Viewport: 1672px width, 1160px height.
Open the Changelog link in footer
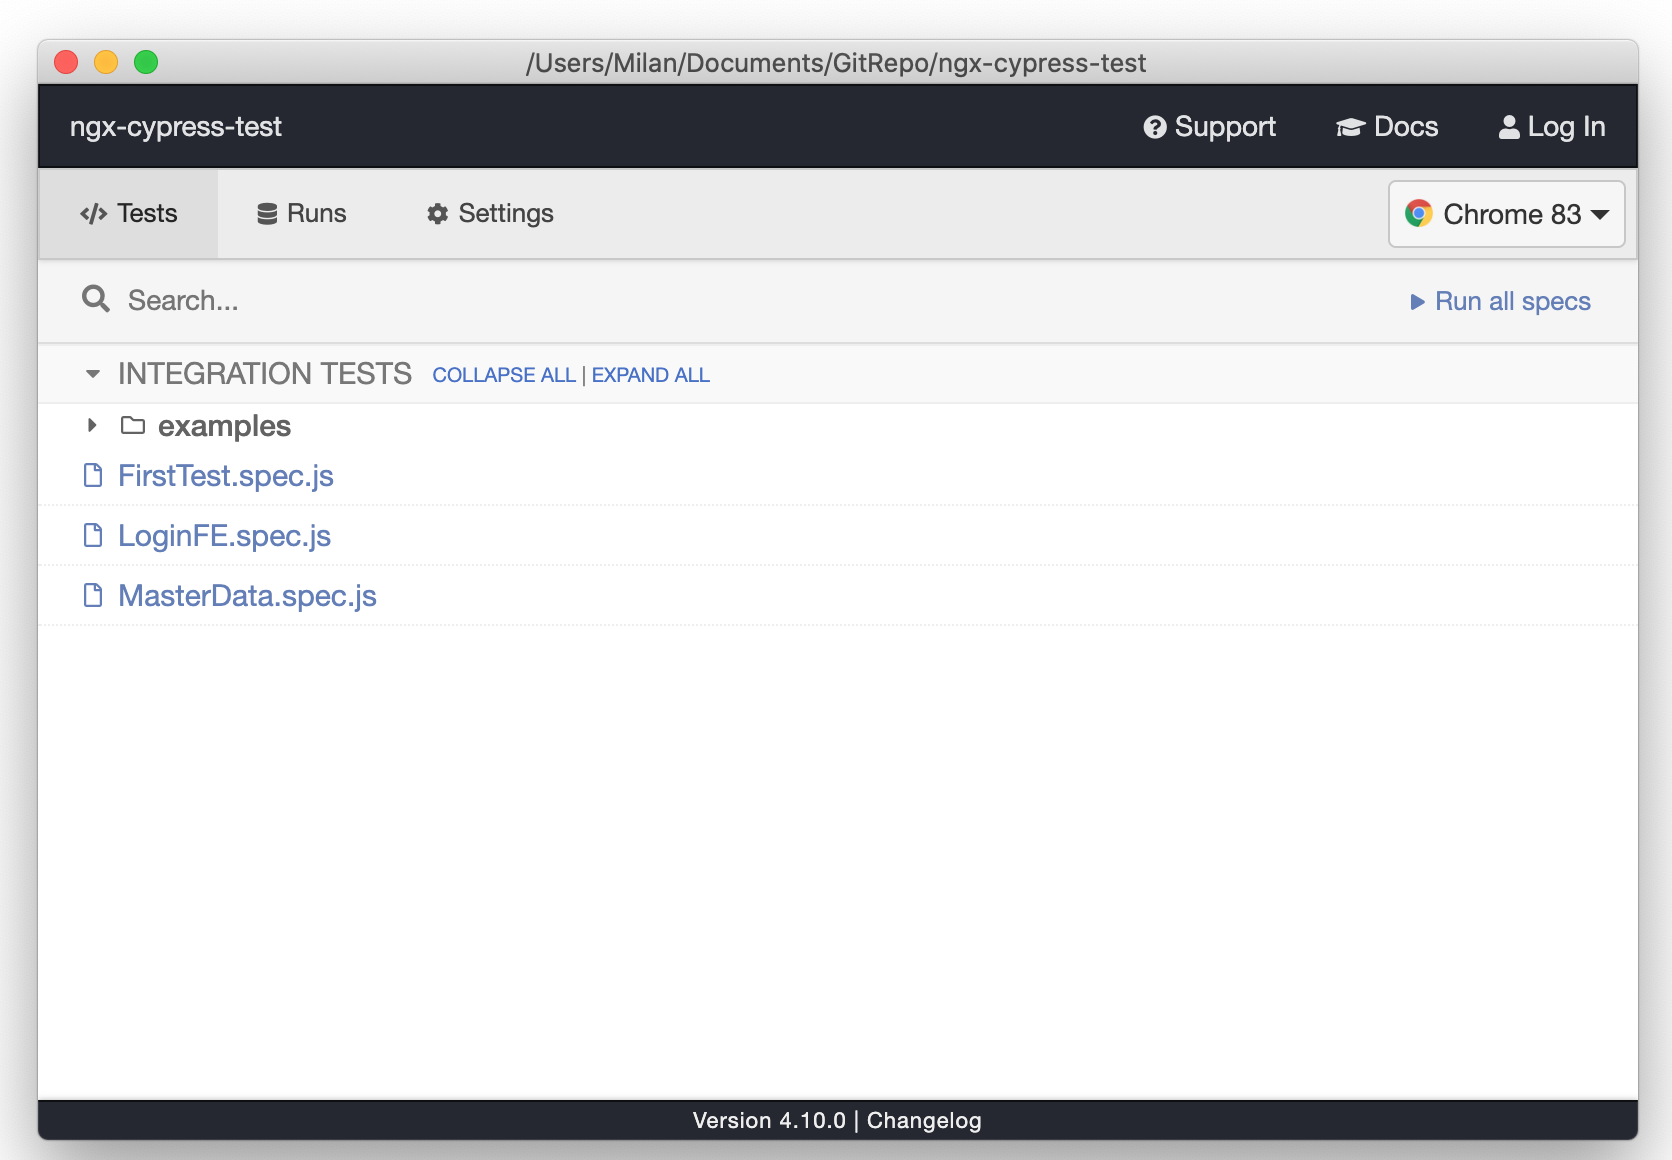click(x=923, y=1120)
